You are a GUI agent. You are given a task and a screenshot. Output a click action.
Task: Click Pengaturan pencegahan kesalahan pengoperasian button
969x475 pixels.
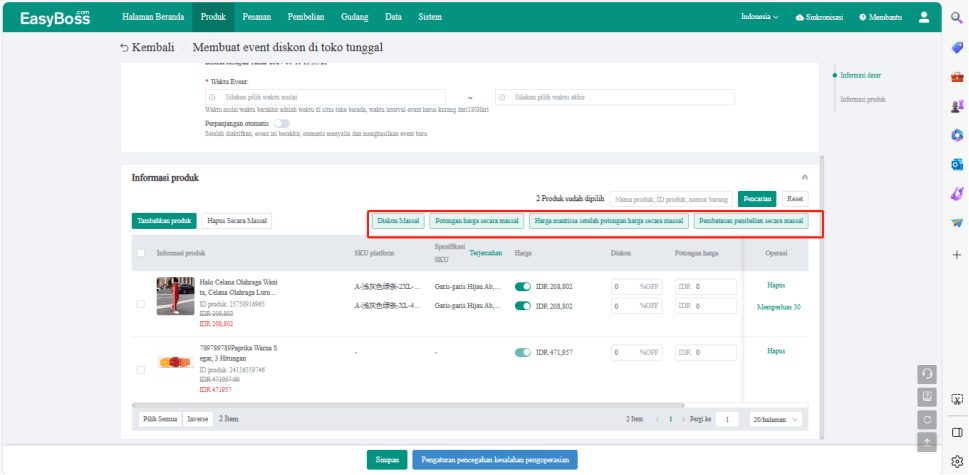point(495,460)
